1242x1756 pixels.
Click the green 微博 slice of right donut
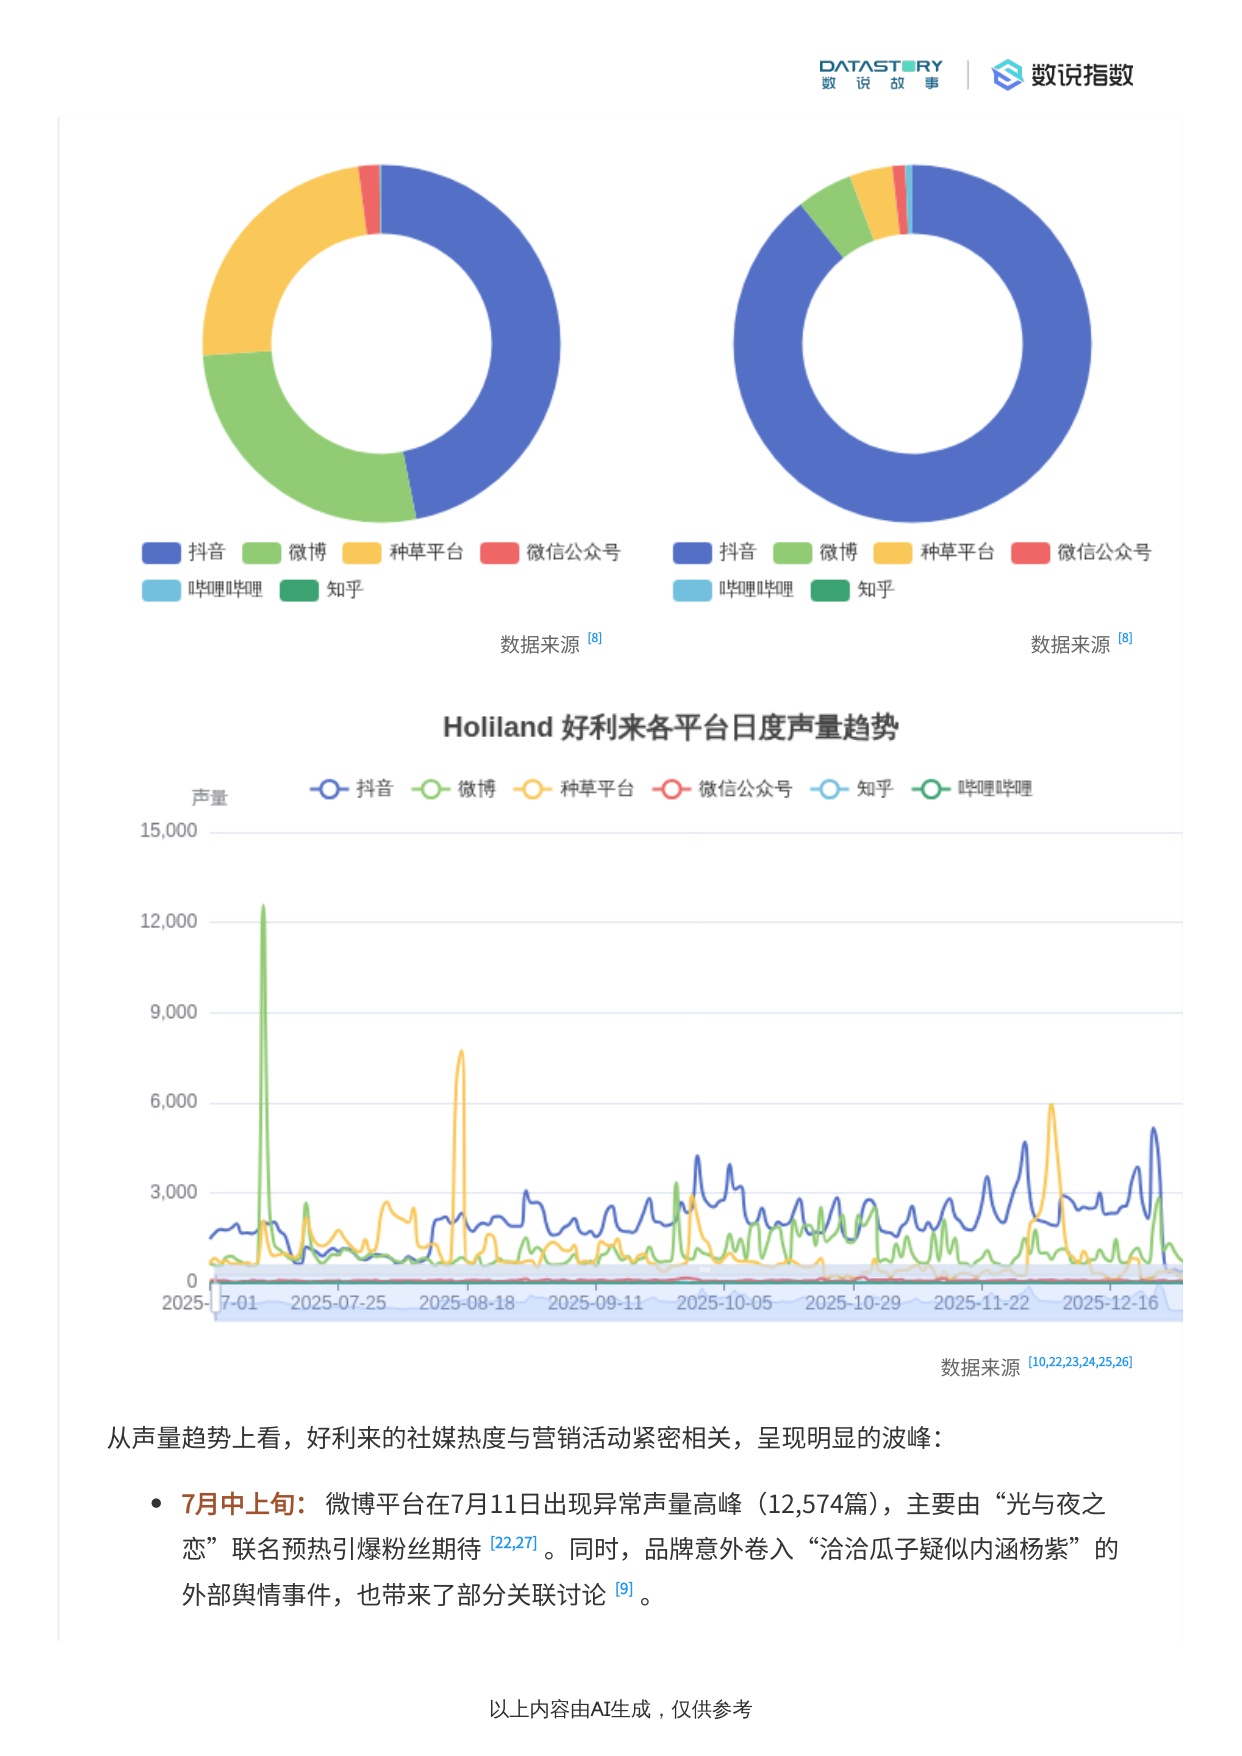(x=838, y=217)
